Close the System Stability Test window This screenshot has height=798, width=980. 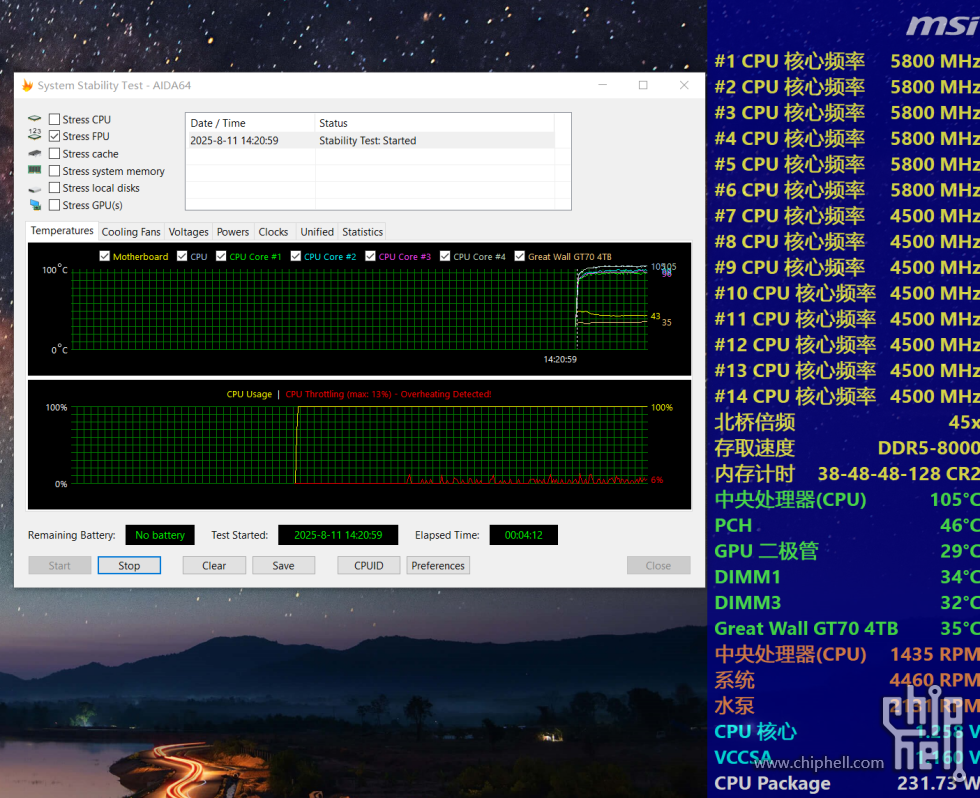coord(684,85)
